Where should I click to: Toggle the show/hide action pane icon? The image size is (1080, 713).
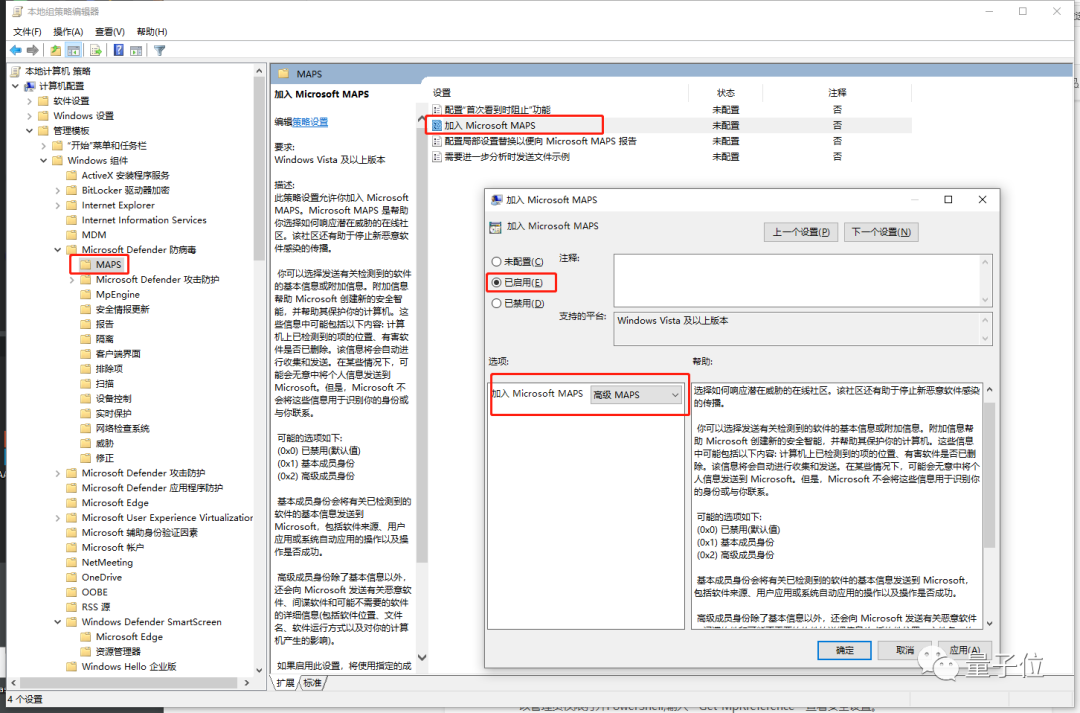tap(136, 50)
